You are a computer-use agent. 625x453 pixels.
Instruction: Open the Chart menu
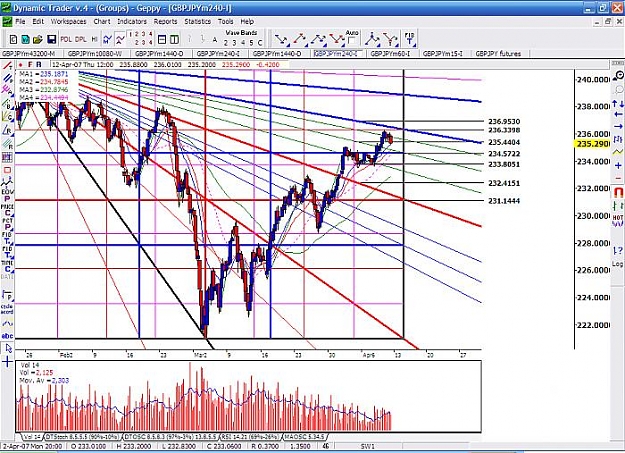102,22
